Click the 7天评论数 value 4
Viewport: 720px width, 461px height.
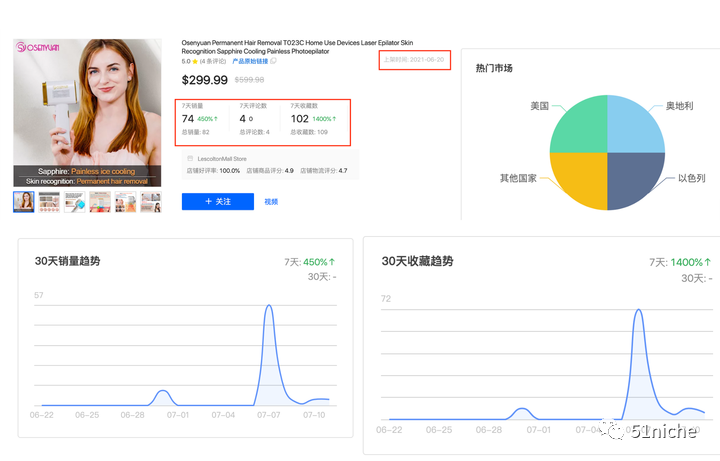click(242, 119)
